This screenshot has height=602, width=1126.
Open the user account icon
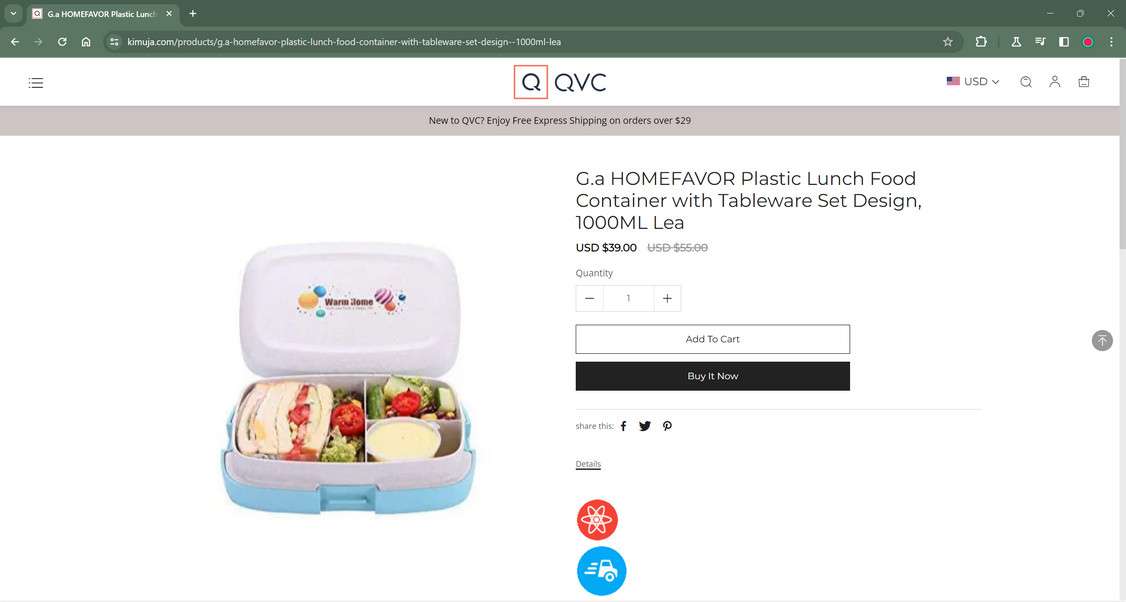pos(1054,82)
